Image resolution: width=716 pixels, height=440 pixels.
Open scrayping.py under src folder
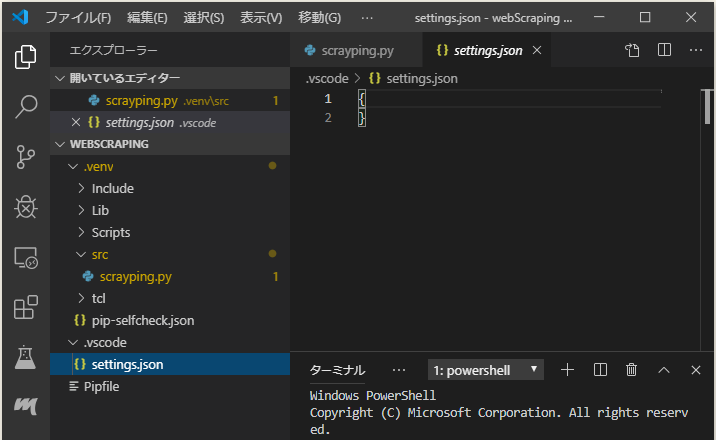click(x=170, y=276)
